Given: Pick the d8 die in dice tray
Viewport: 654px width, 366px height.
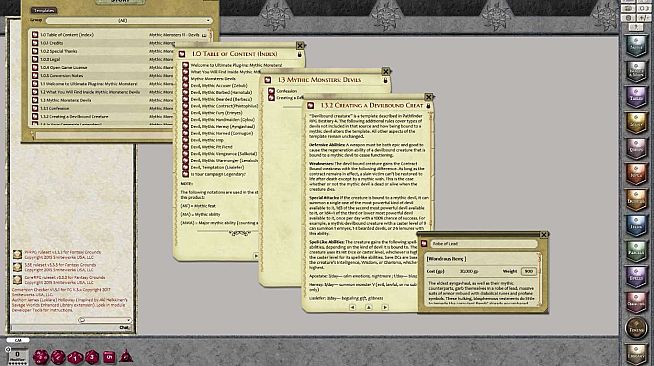Looking at the screenshot, I should point(92,357).
